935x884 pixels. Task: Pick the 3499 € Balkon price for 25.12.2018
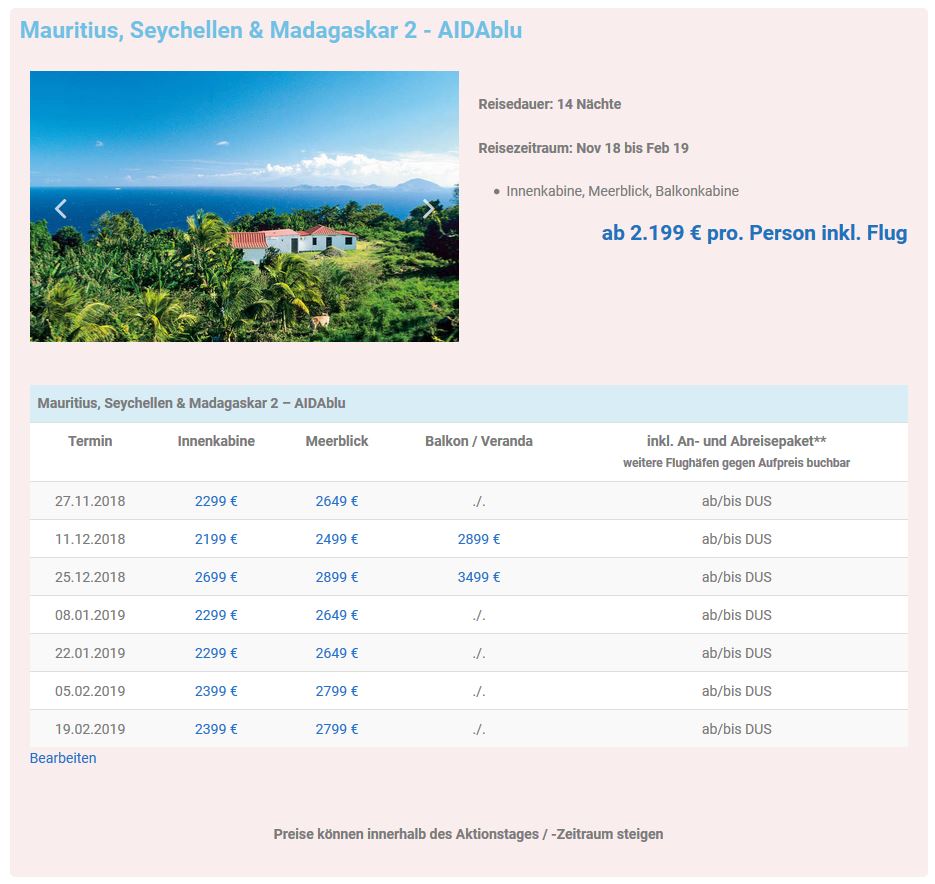(479, 577)
